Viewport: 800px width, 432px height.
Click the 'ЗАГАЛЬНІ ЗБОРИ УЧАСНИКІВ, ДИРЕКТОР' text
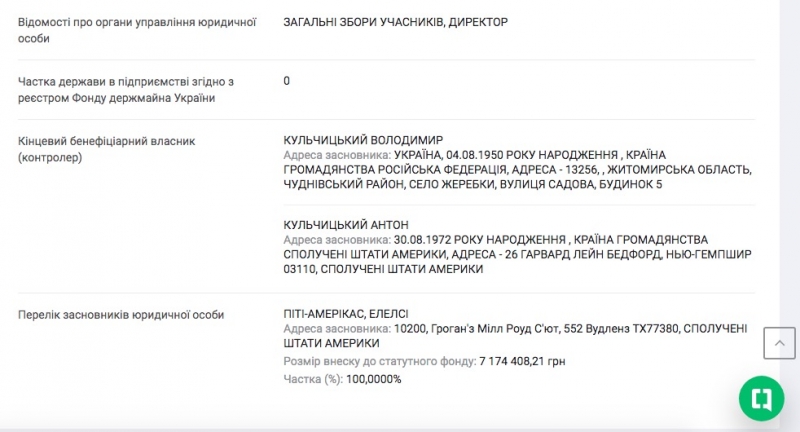click(x=395, y=21)
